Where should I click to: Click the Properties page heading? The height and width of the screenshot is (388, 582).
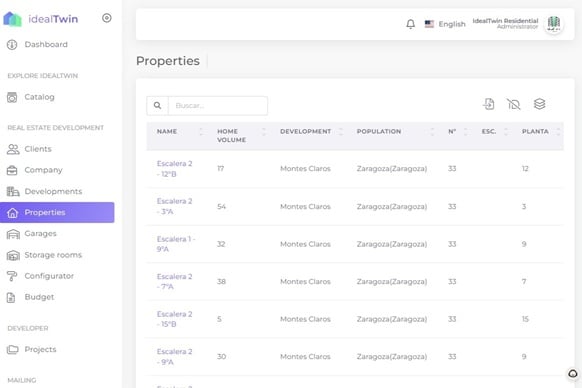tap(168, 61)
